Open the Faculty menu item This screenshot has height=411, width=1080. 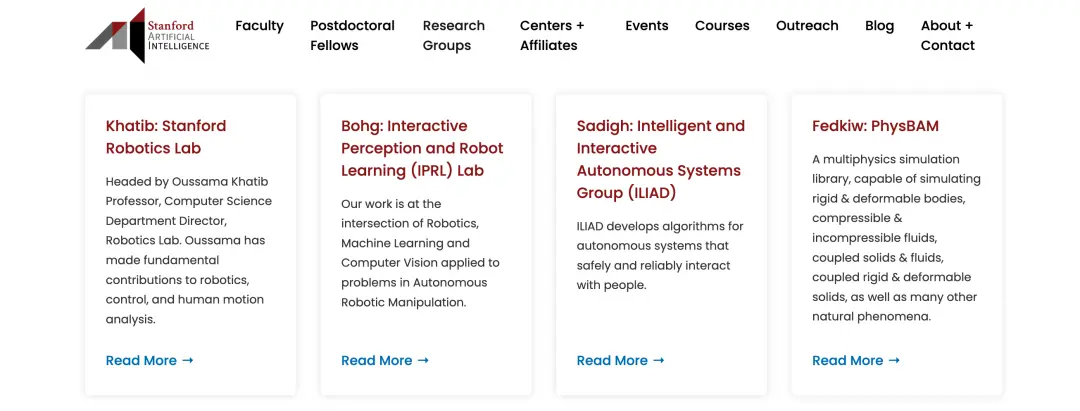259,26
